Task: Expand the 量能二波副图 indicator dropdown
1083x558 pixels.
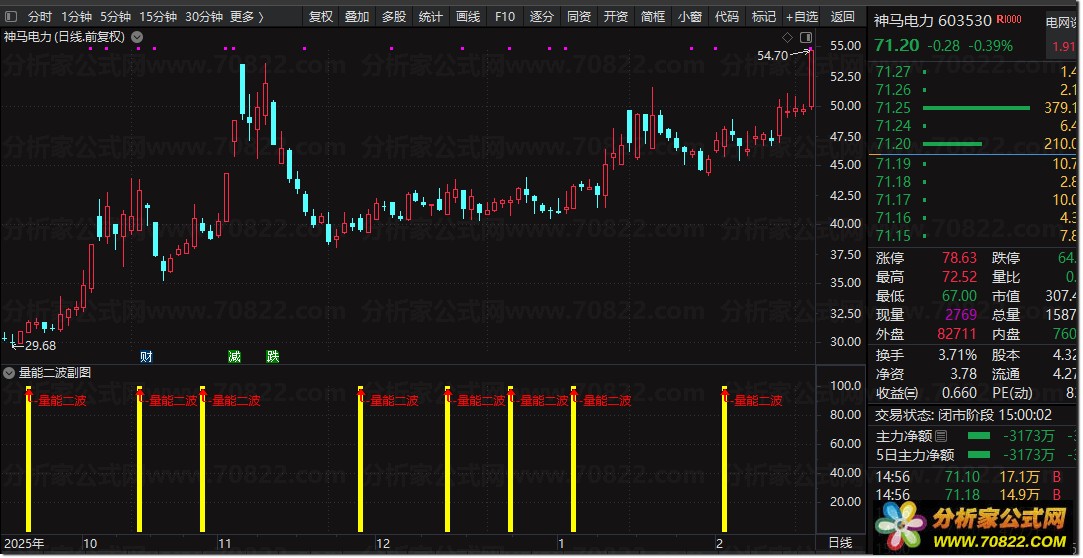Action: click(x=9, y=373)
